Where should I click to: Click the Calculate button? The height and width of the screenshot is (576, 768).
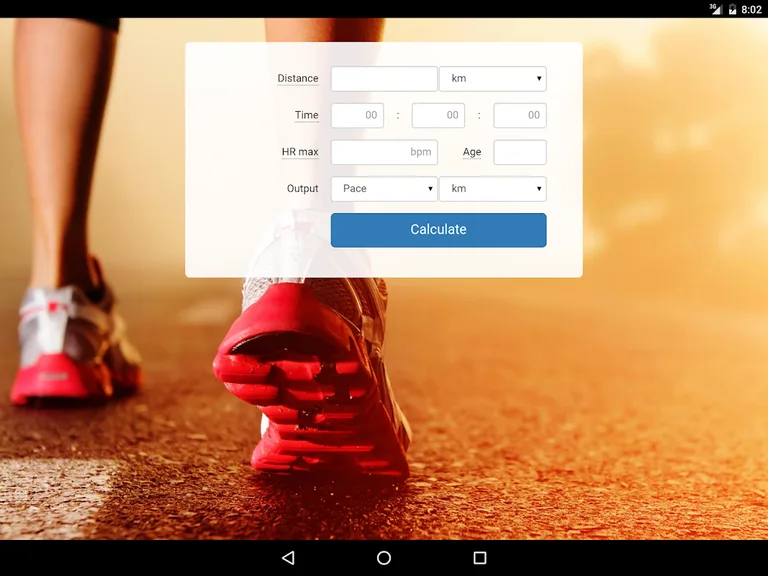438,230
